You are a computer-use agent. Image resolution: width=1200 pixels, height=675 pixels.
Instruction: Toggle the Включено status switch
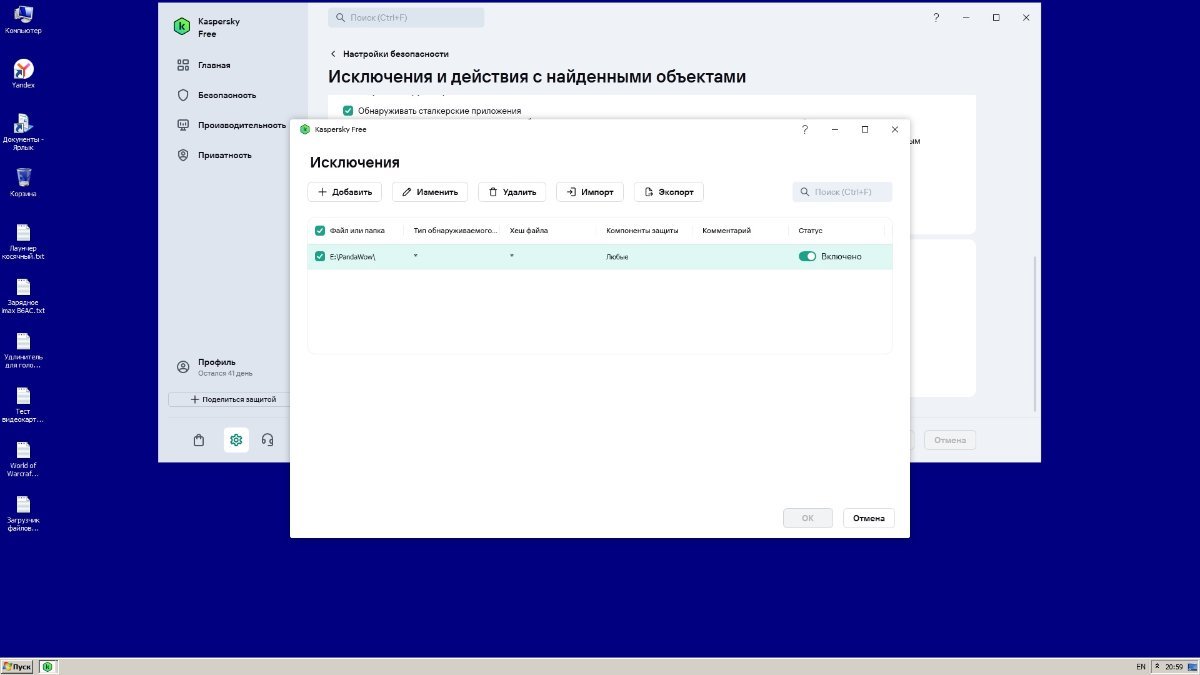(807, 257)
